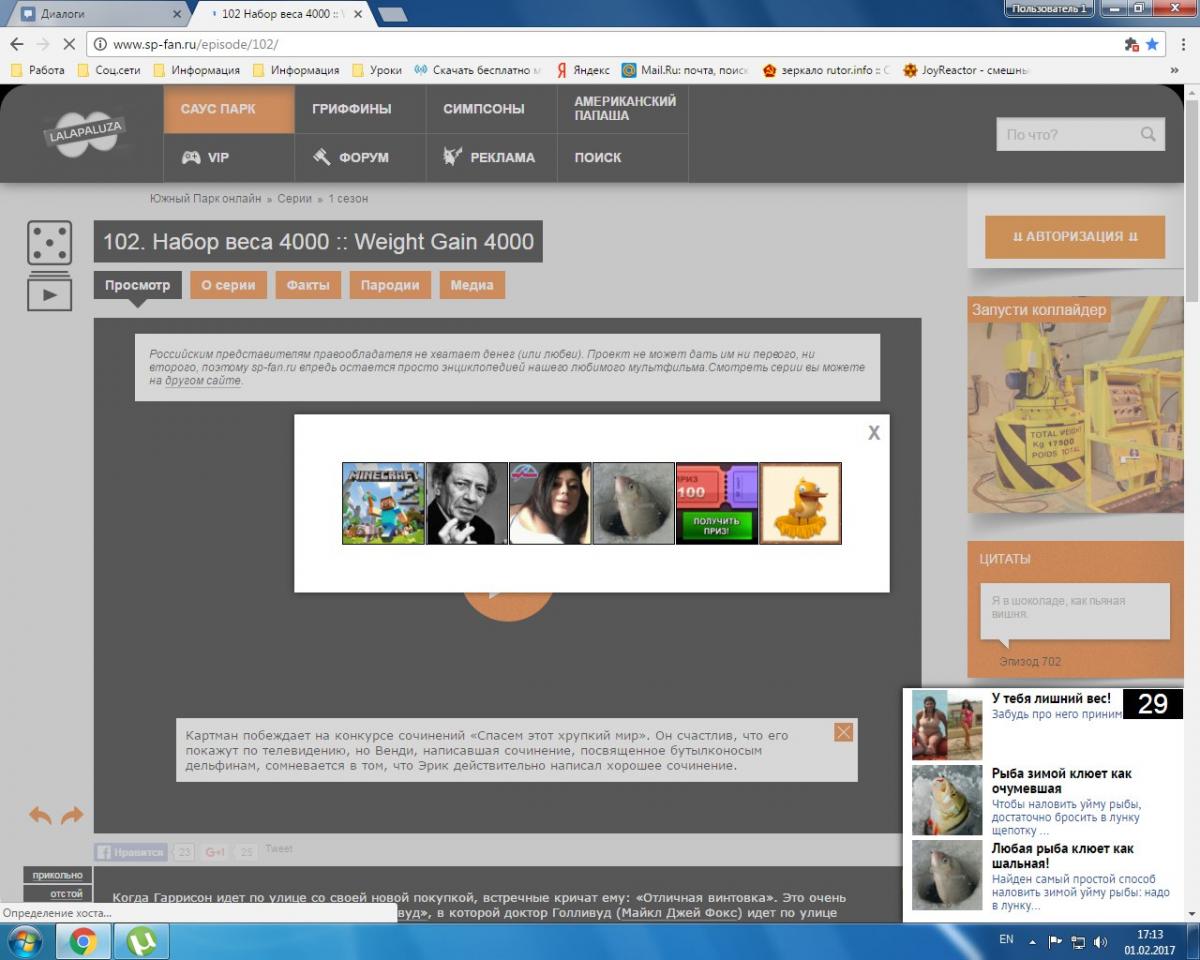Open the 'Запусти коллайдер' banner

pos(1075,405)
